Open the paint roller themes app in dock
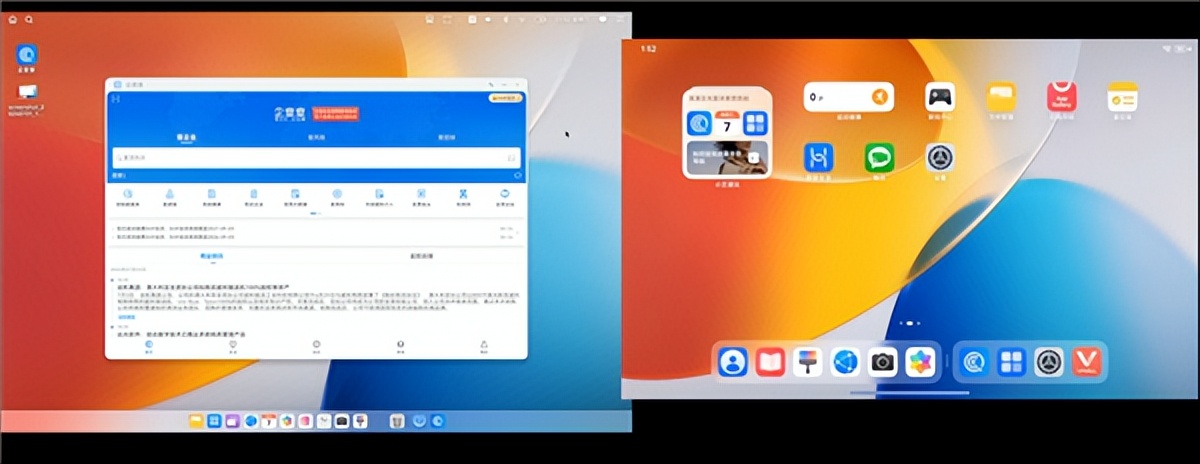This screenshot has height=464, width=1200. (x=807, y=362)
